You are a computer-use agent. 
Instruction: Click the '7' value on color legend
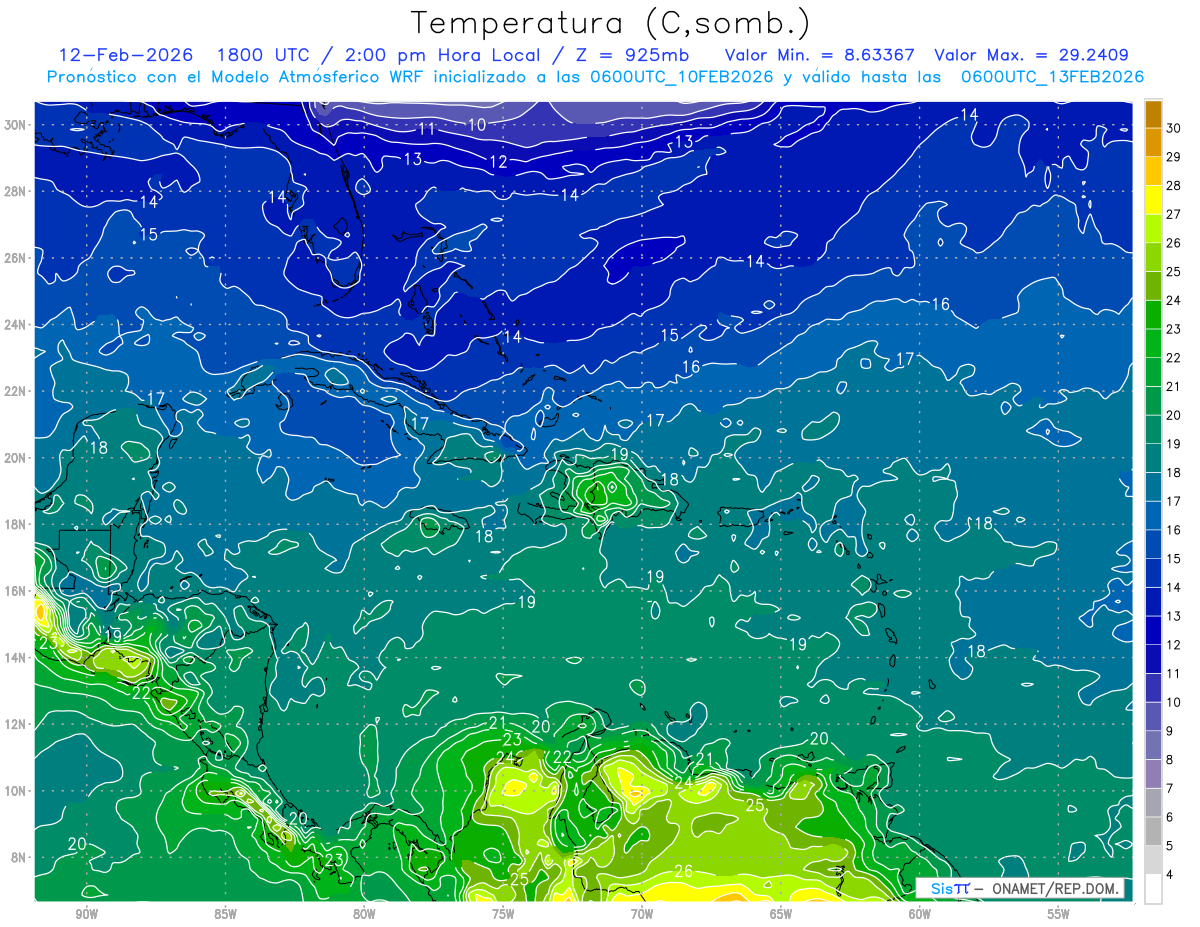1170,789
